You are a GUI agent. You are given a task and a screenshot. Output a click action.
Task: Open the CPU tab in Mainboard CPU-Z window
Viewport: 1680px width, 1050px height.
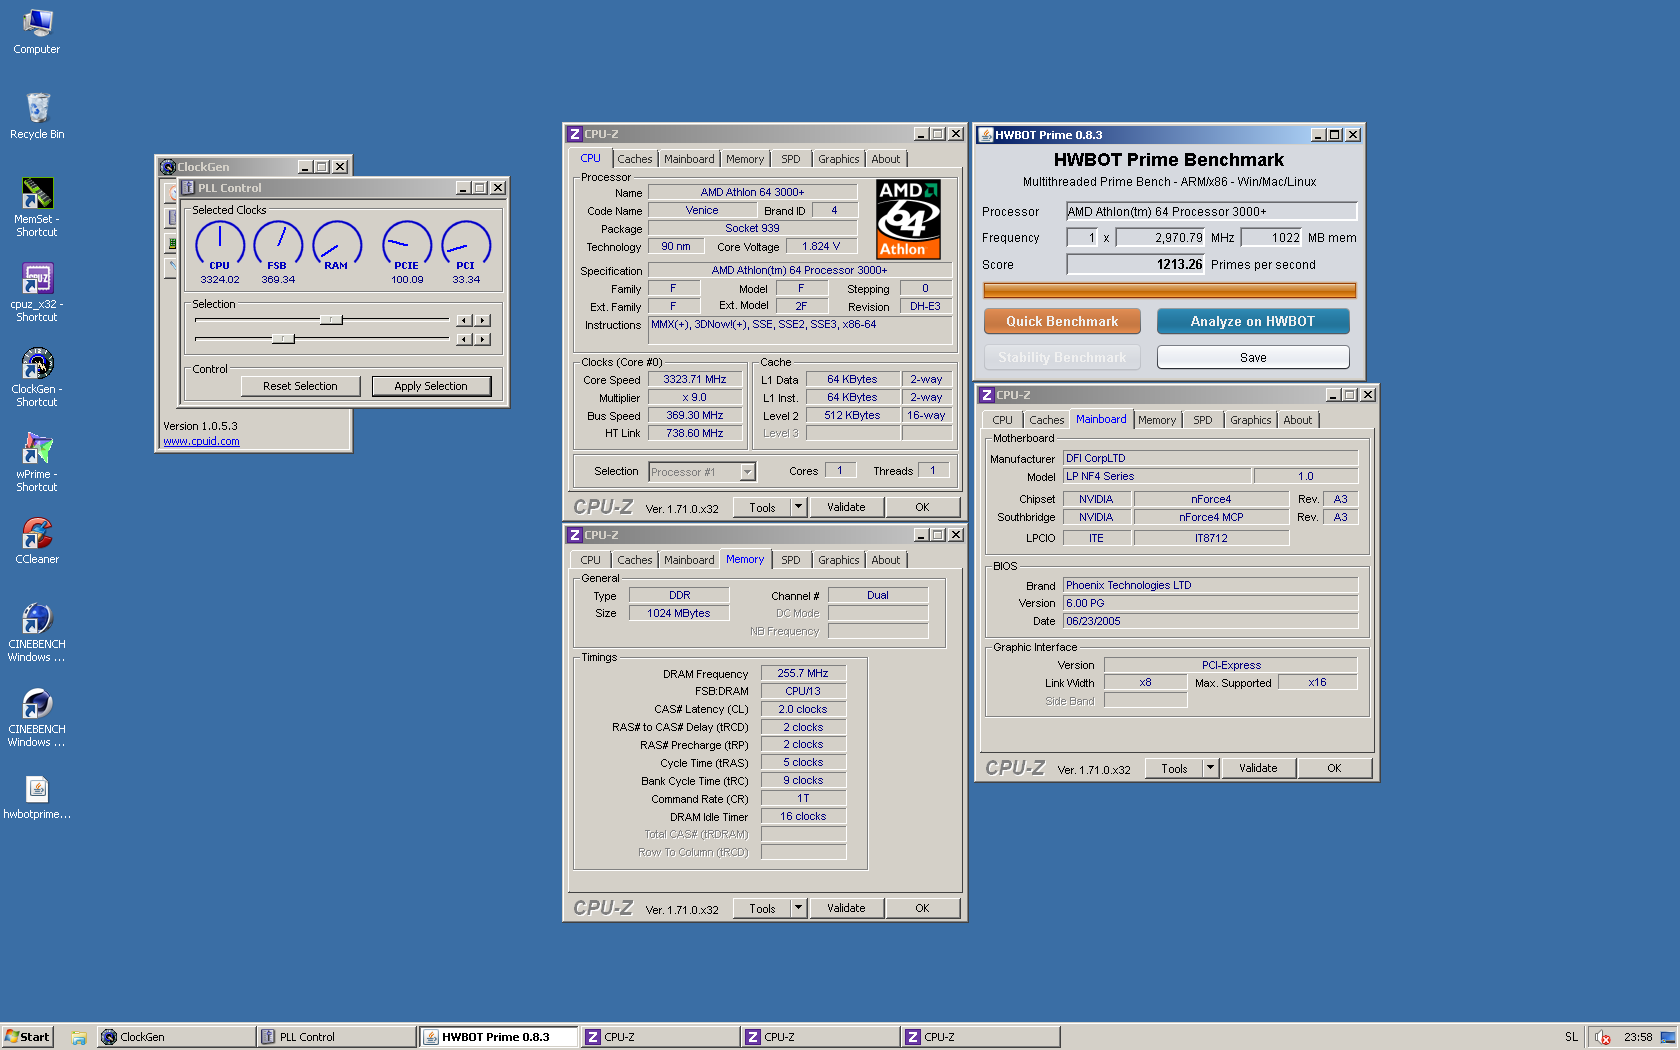coord(1003,420)
